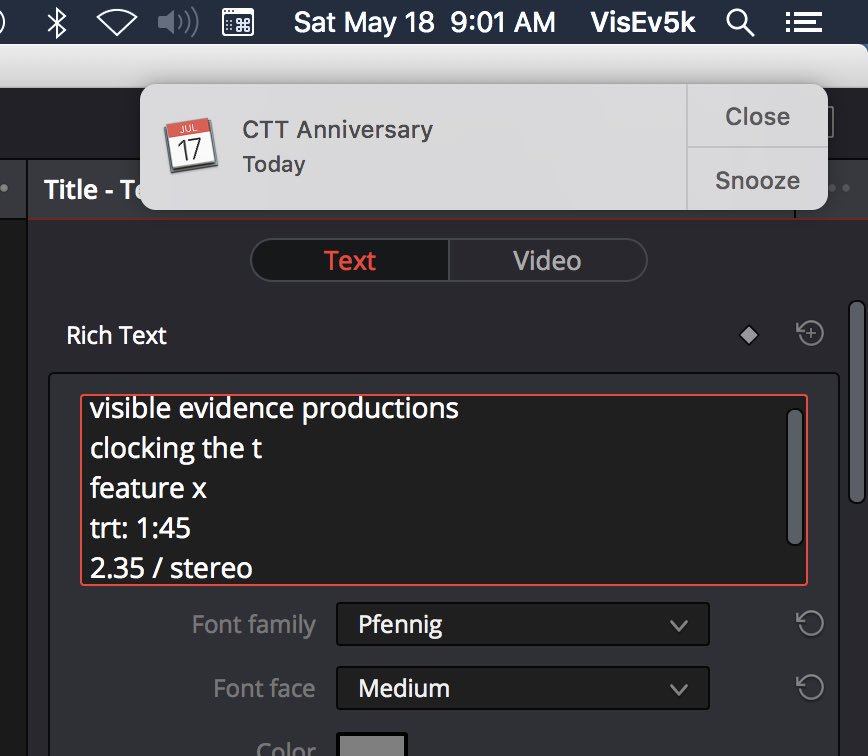Click the Rich Text box scrollbar

[x=794, y=476]
